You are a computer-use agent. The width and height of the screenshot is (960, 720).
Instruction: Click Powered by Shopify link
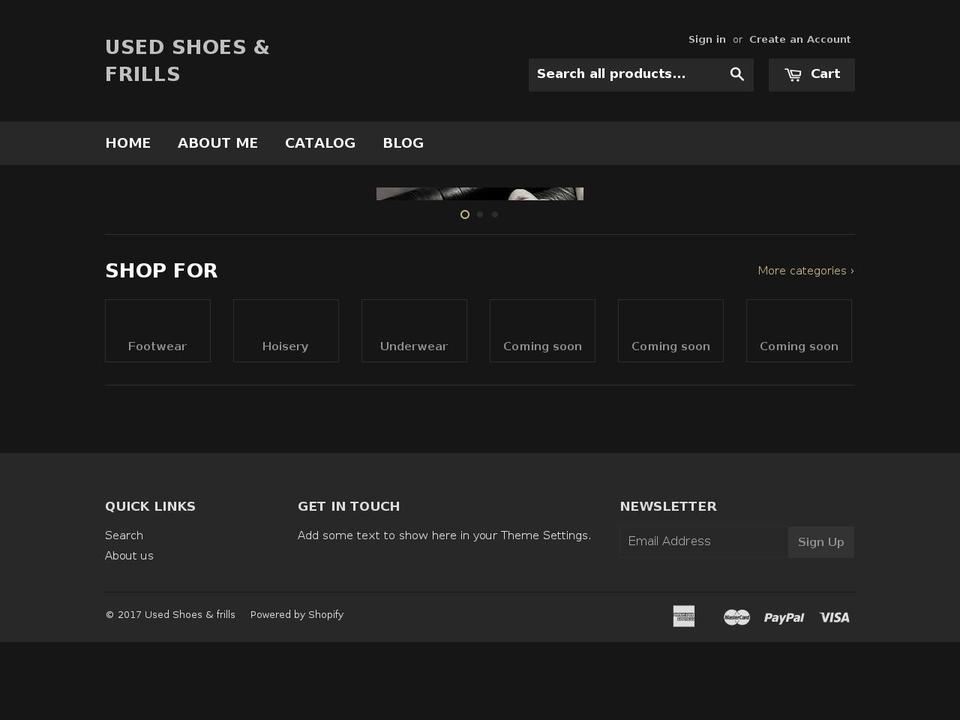click(296, 614)
